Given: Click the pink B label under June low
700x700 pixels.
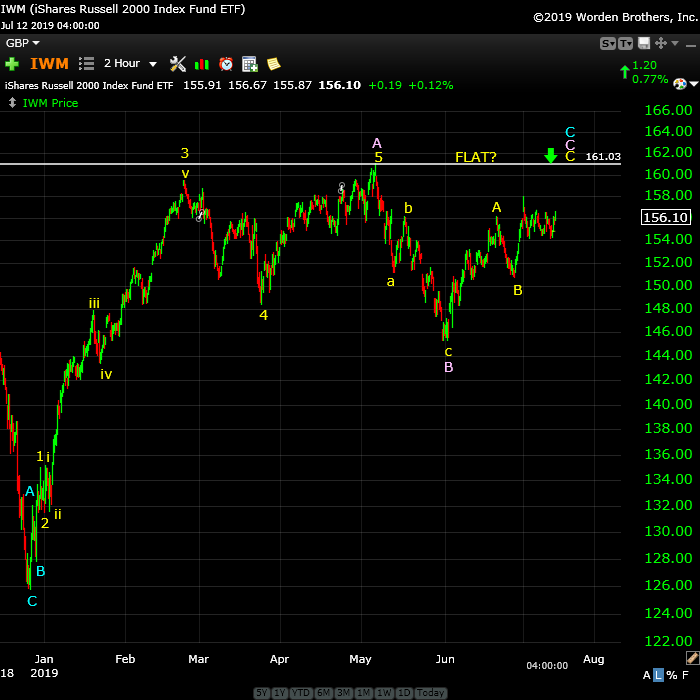Looking at the screenshot, I should [x=449, y=367].
